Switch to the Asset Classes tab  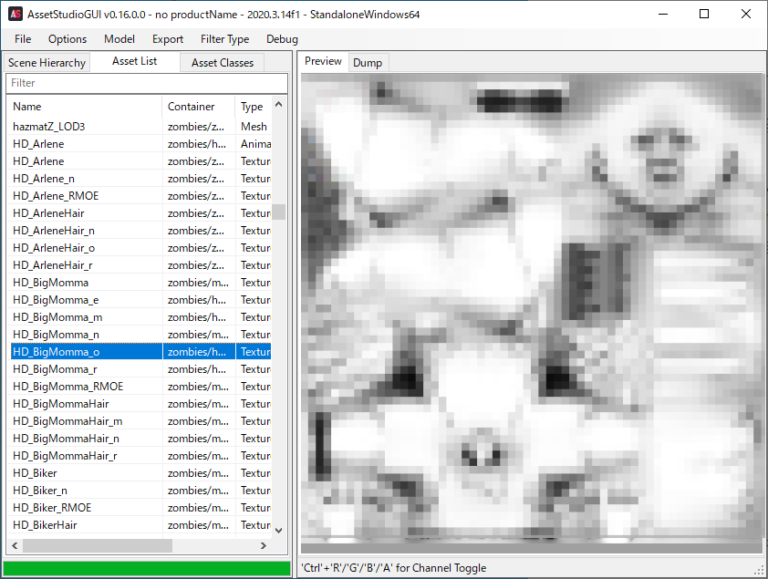point(222,63)
